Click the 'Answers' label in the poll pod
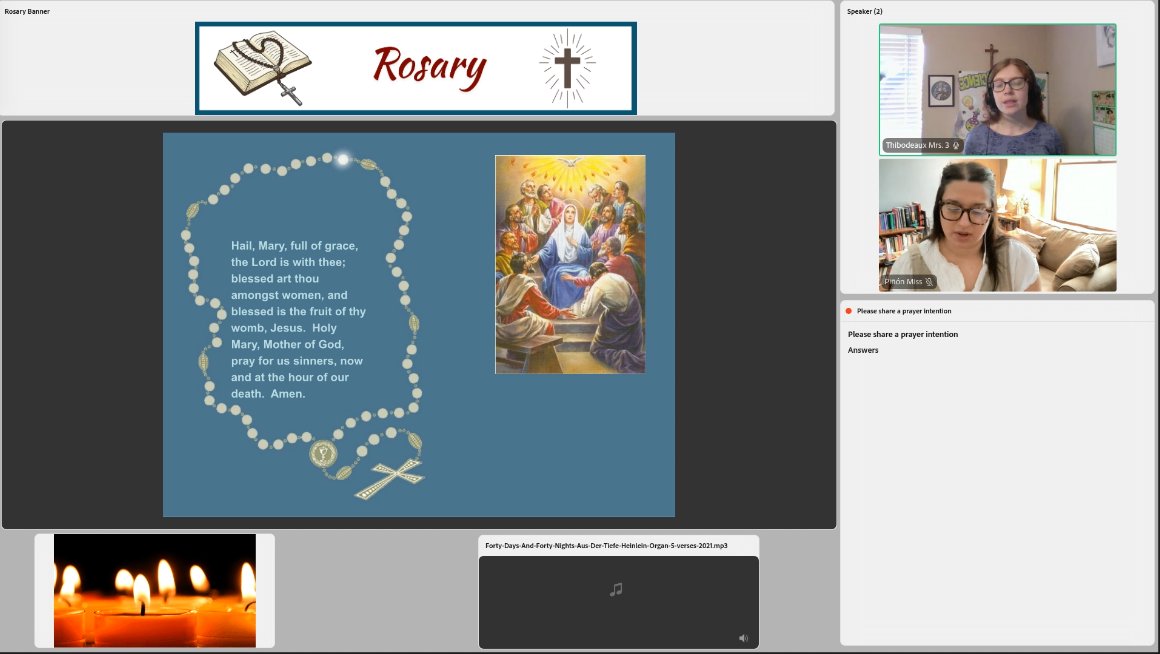Screen dimensions: 1160x654 [863, 350]
